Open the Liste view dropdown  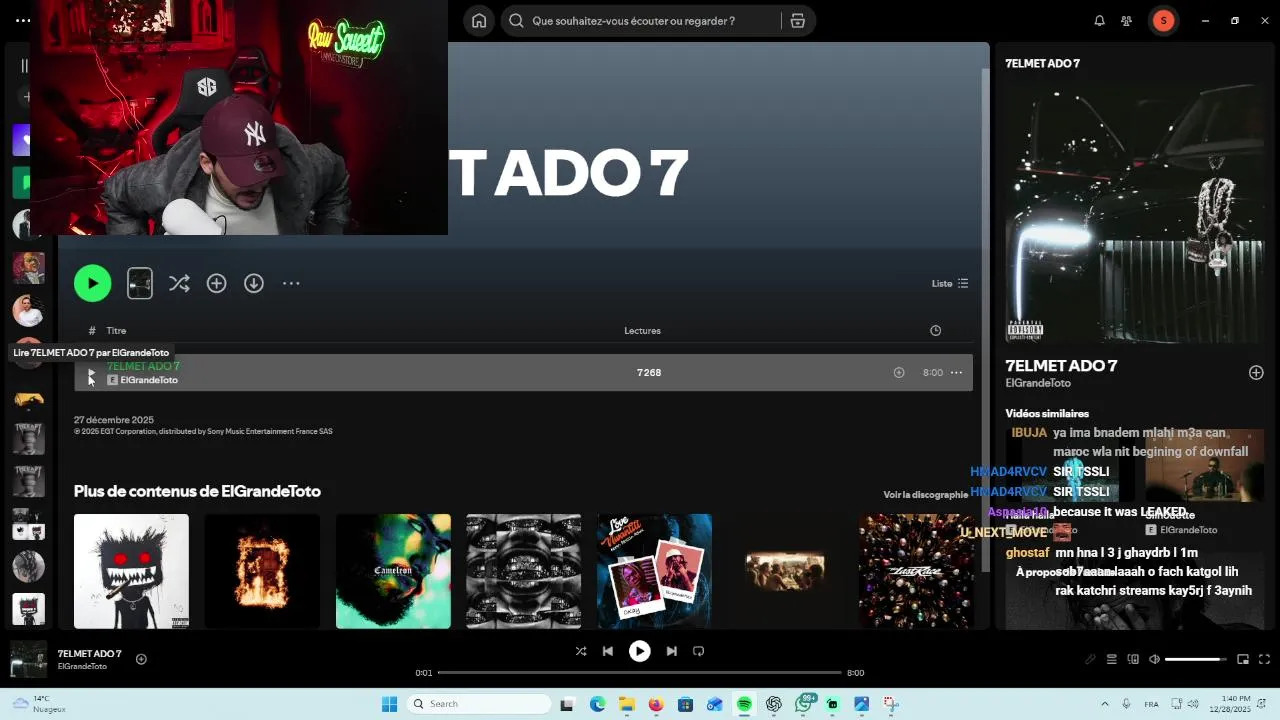coord(950,284)
